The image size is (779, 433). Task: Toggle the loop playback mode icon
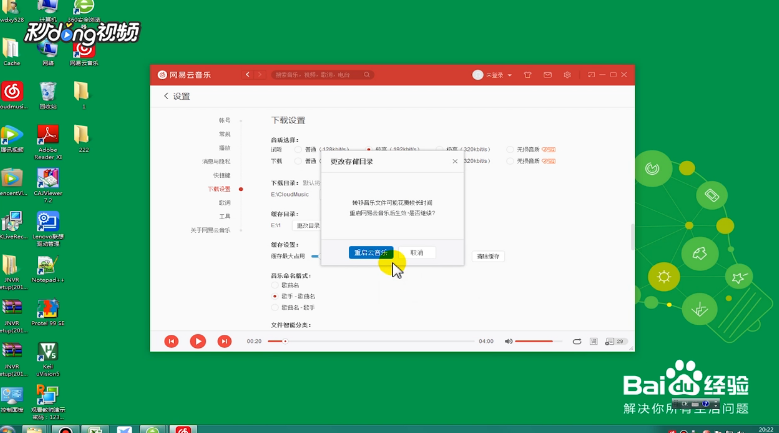coord(577,341)
